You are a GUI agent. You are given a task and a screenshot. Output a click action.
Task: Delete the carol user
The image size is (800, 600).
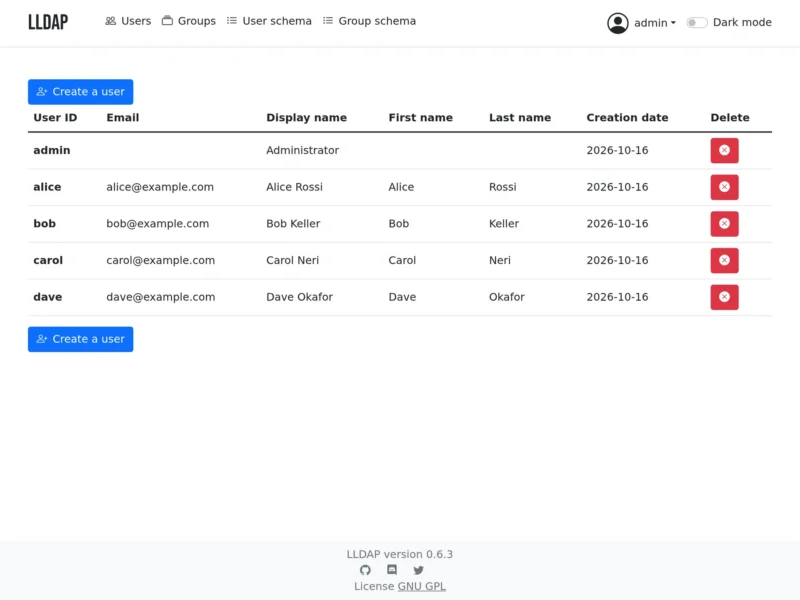[724, 261]
